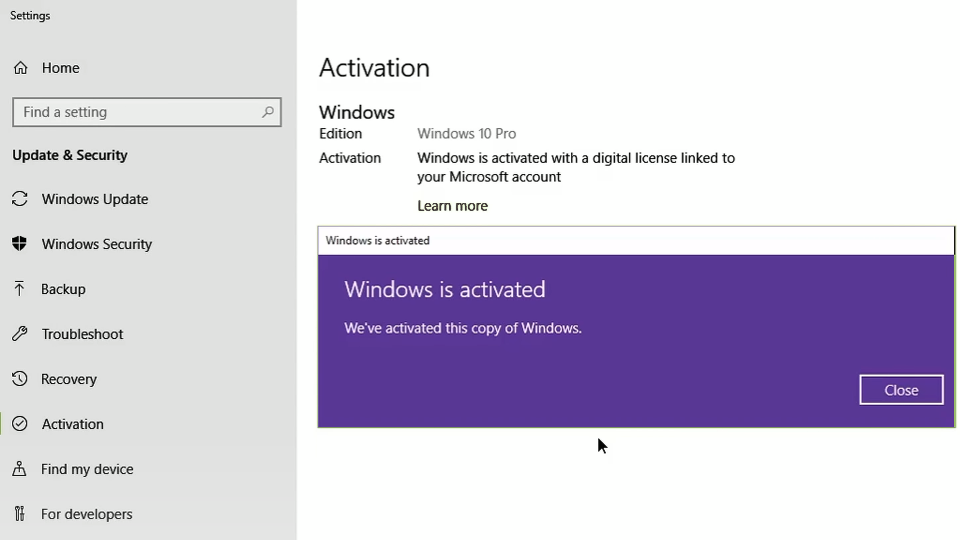Viewport: 960px width, 540px height.
Task: Open the Windows Update page
Action: pyautogui.click(x=95, y=199)
